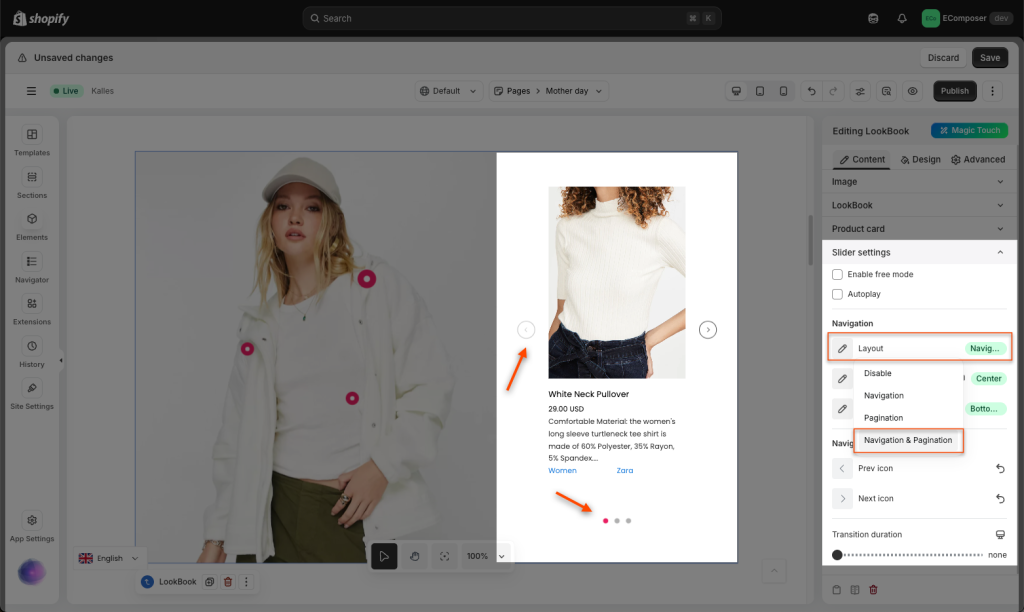
Task: Reset the Prev icon setting
Action: pyautogui.click(x=1000, y=468)
